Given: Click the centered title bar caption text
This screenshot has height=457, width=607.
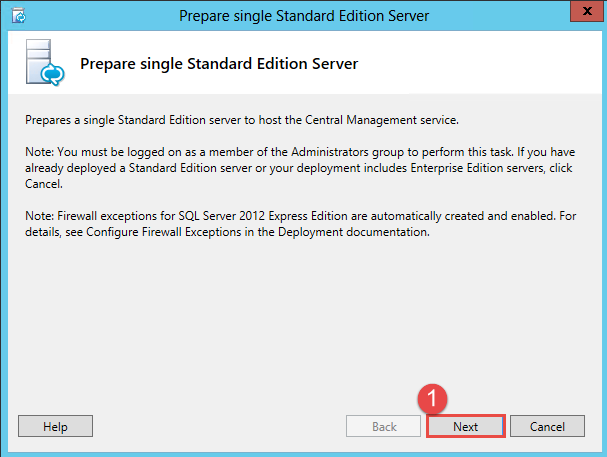Looking at the screenshot, I should [x=303, y=16].
